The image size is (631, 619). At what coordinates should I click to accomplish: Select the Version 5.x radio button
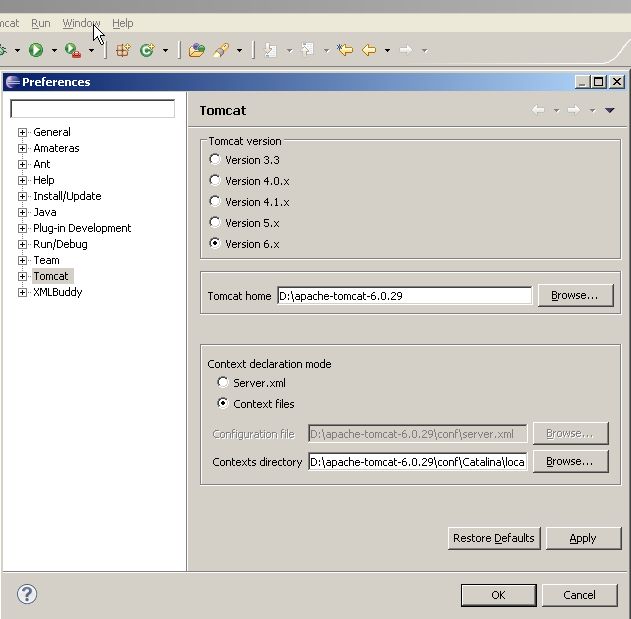215,223
